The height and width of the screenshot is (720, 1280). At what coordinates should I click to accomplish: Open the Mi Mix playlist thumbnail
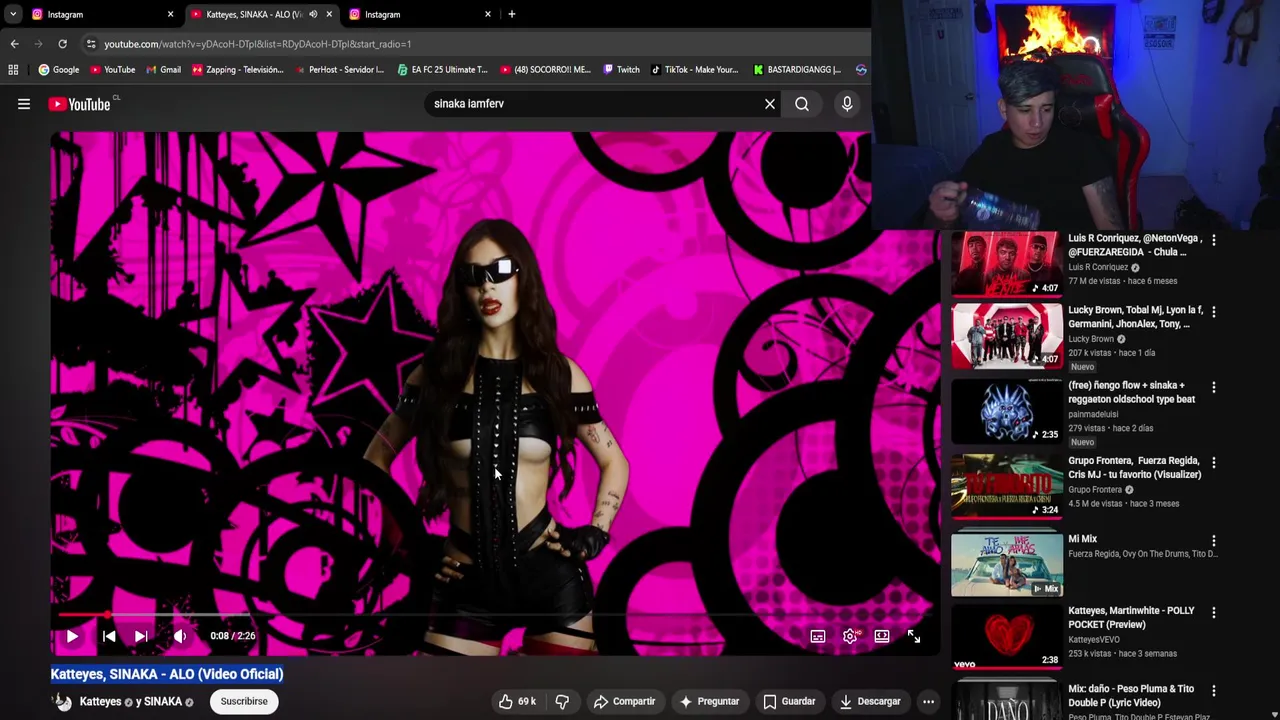click(1006, 564)
